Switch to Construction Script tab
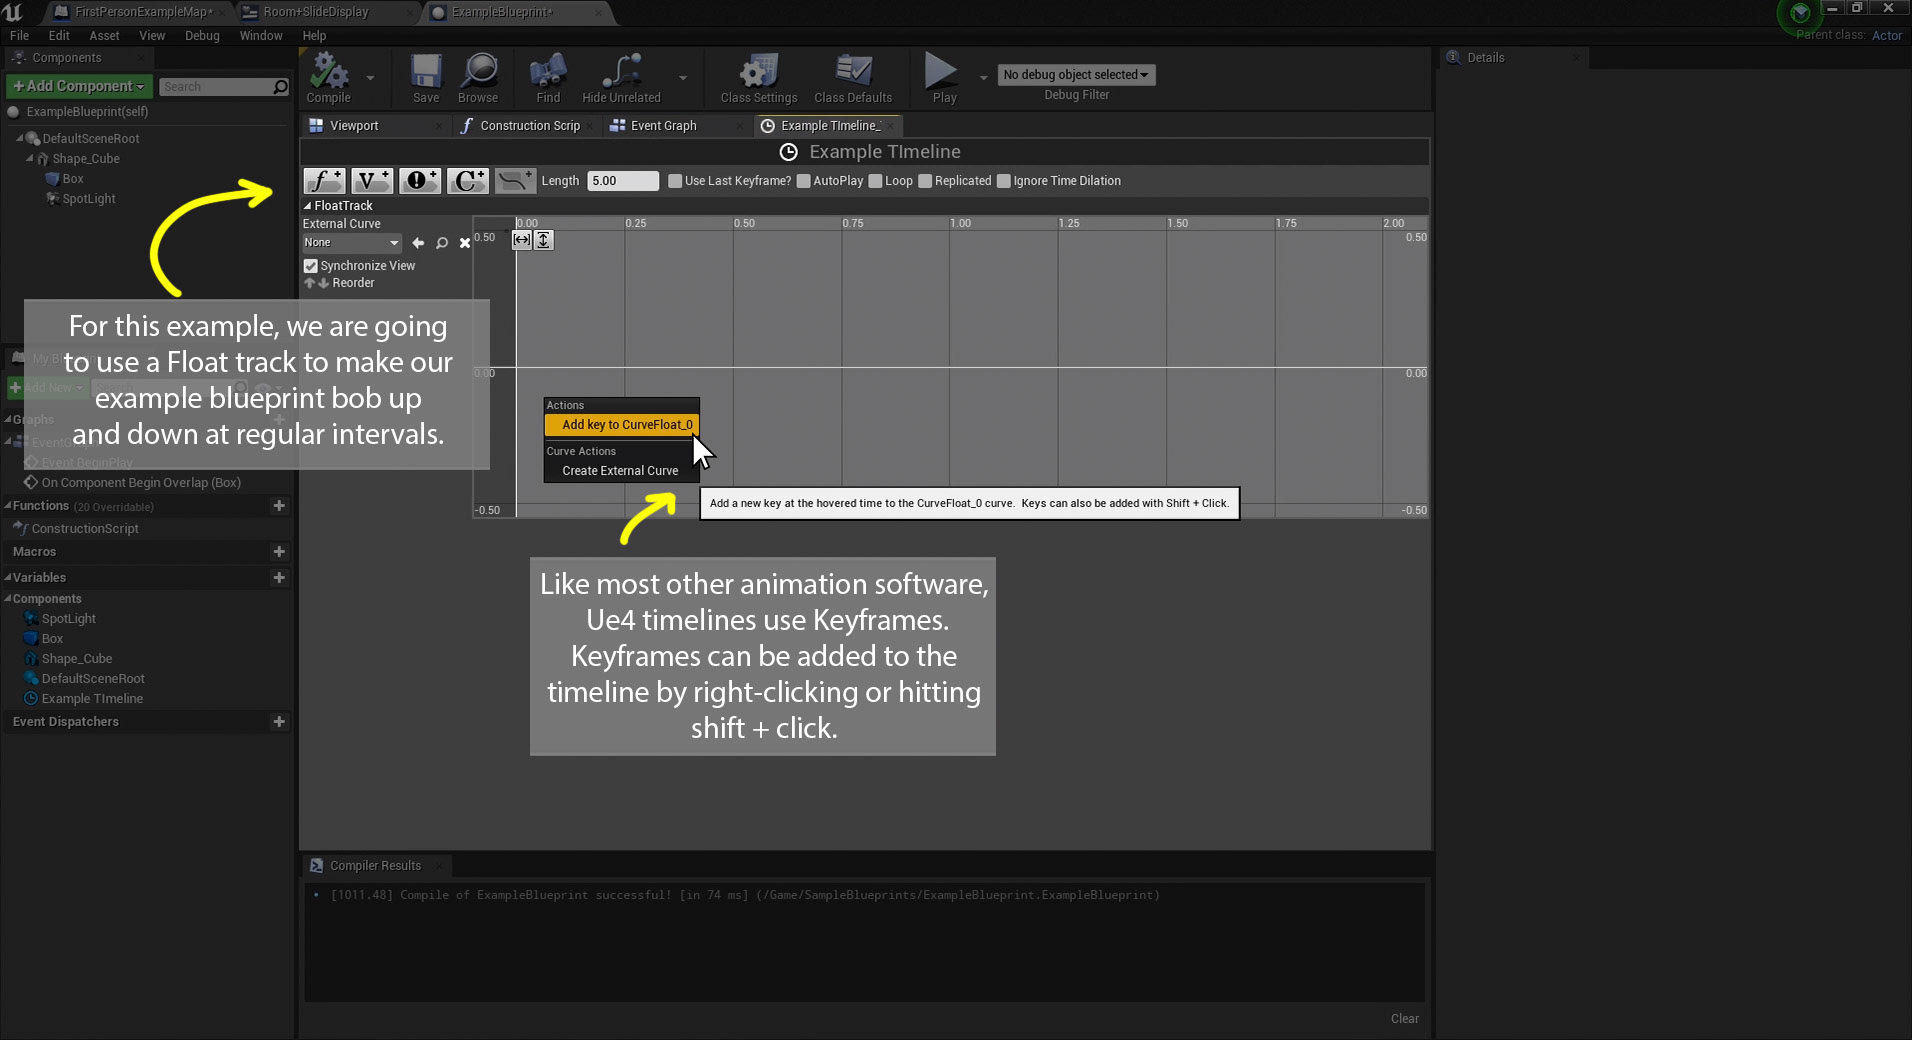The width and height of the screenshot is (1912, 1040). tap(530, 126)
